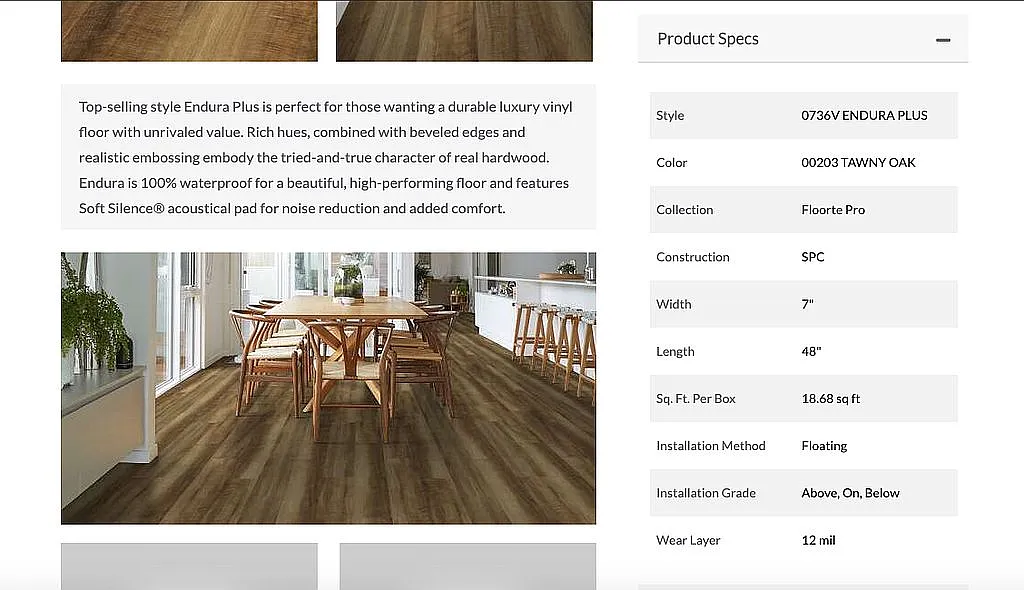This screenshot has height=590, width=1024.
Task: Click the Construction row label
Action: (x=693, y=257)
